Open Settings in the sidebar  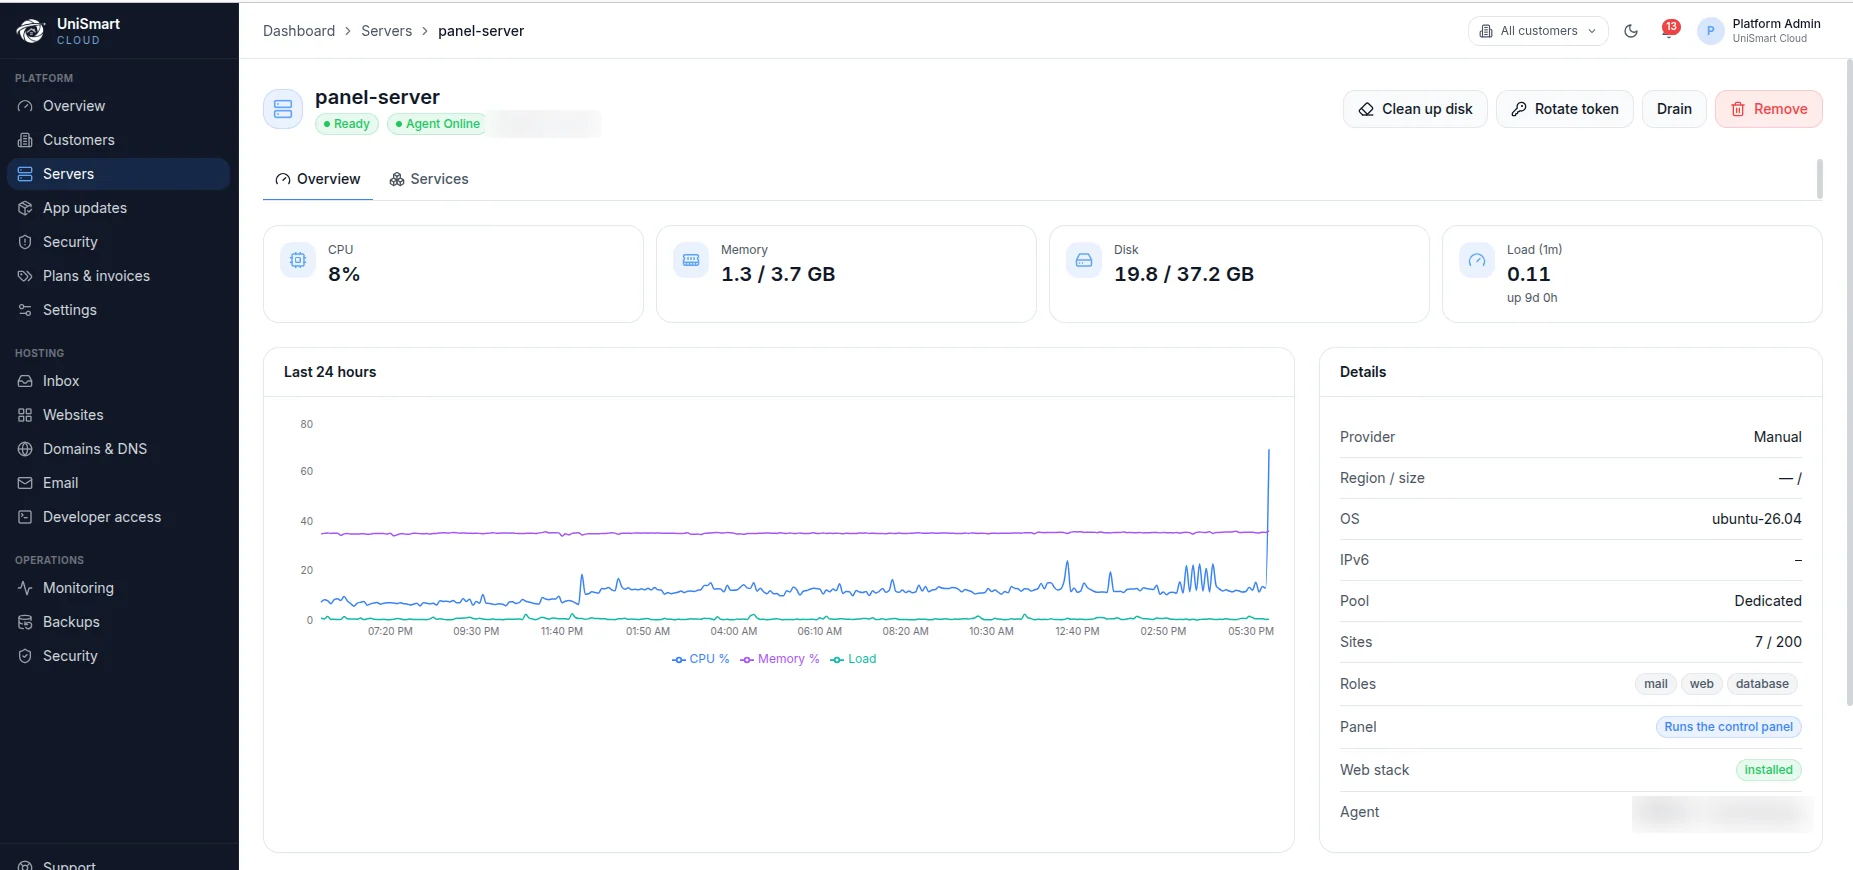pyautogui.click(x=118, y=310)
